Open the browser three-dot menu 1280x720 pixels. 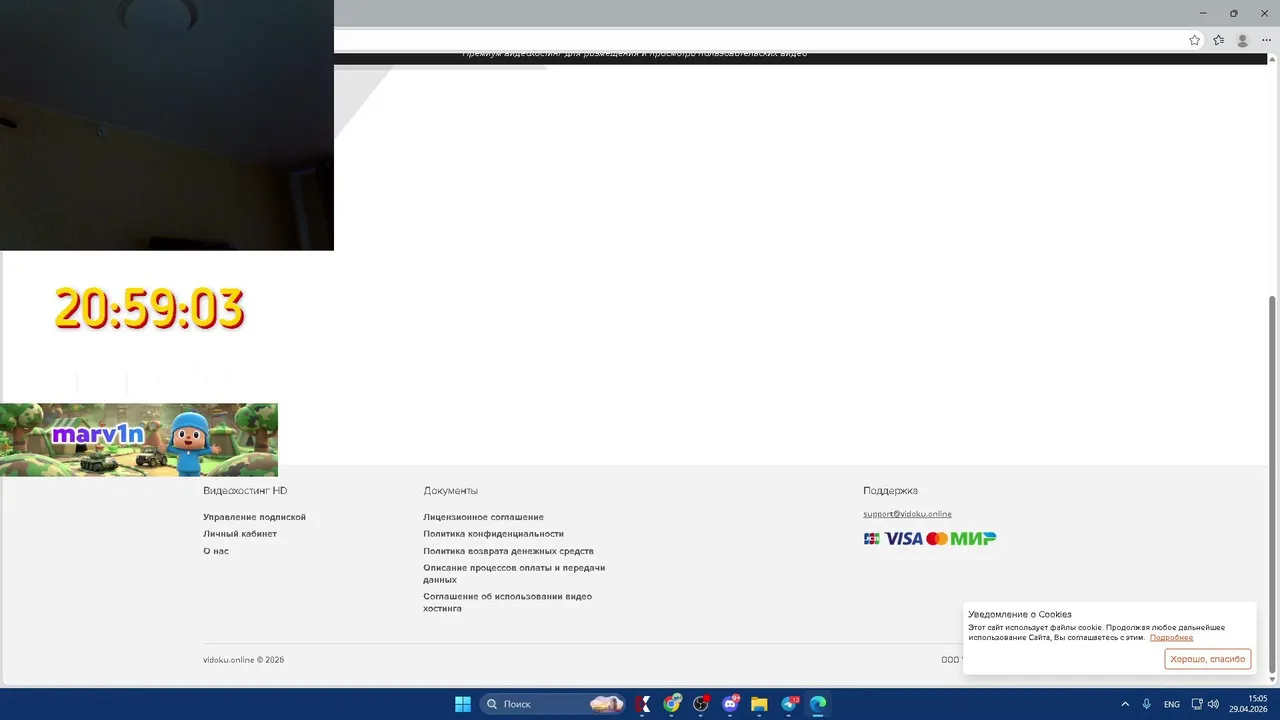point(1266,40)
